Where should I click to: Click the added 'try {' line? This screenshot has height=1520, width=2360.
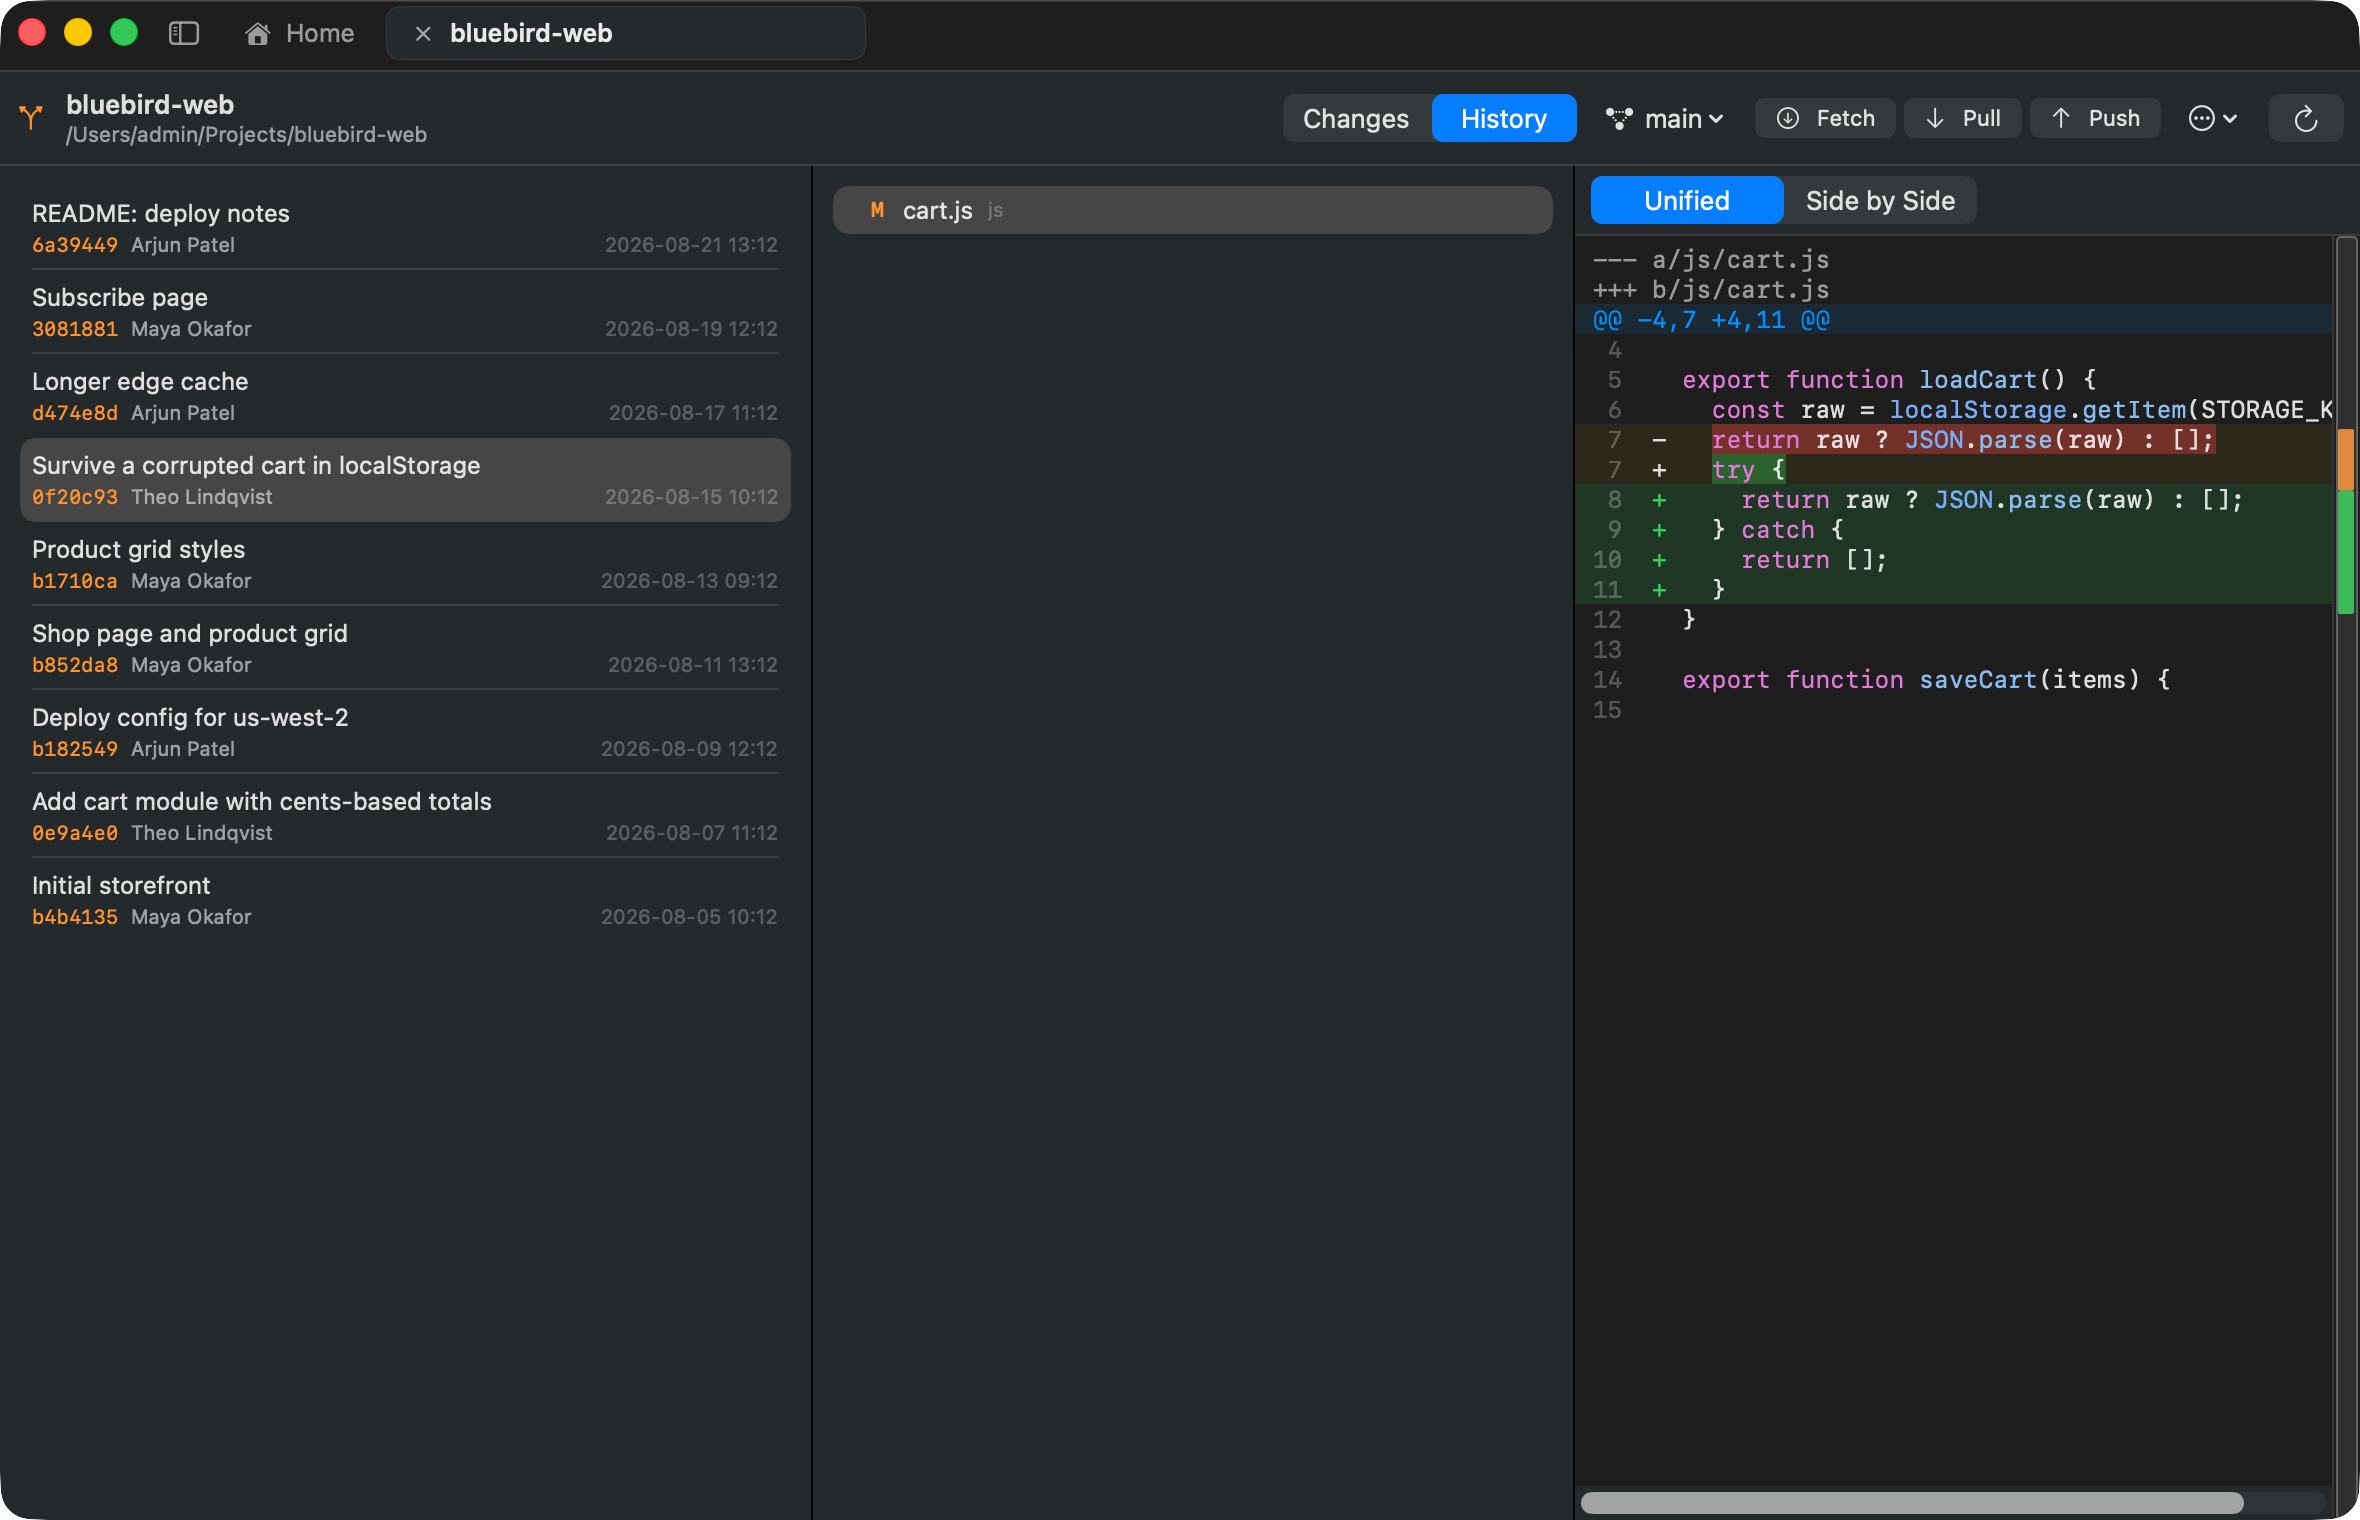(1954, 469)
